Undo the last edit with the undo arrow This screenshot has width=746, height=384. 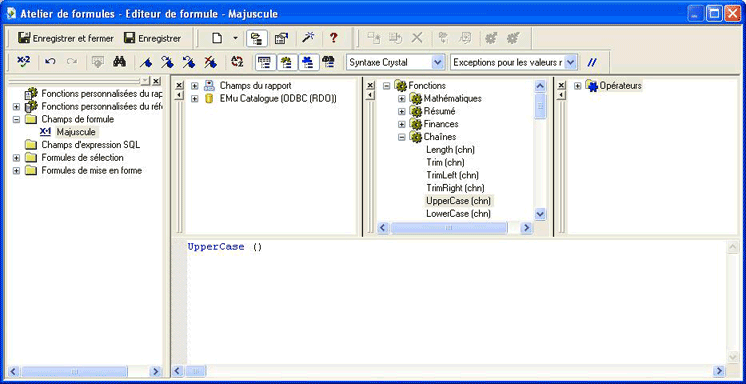[50, 62]
